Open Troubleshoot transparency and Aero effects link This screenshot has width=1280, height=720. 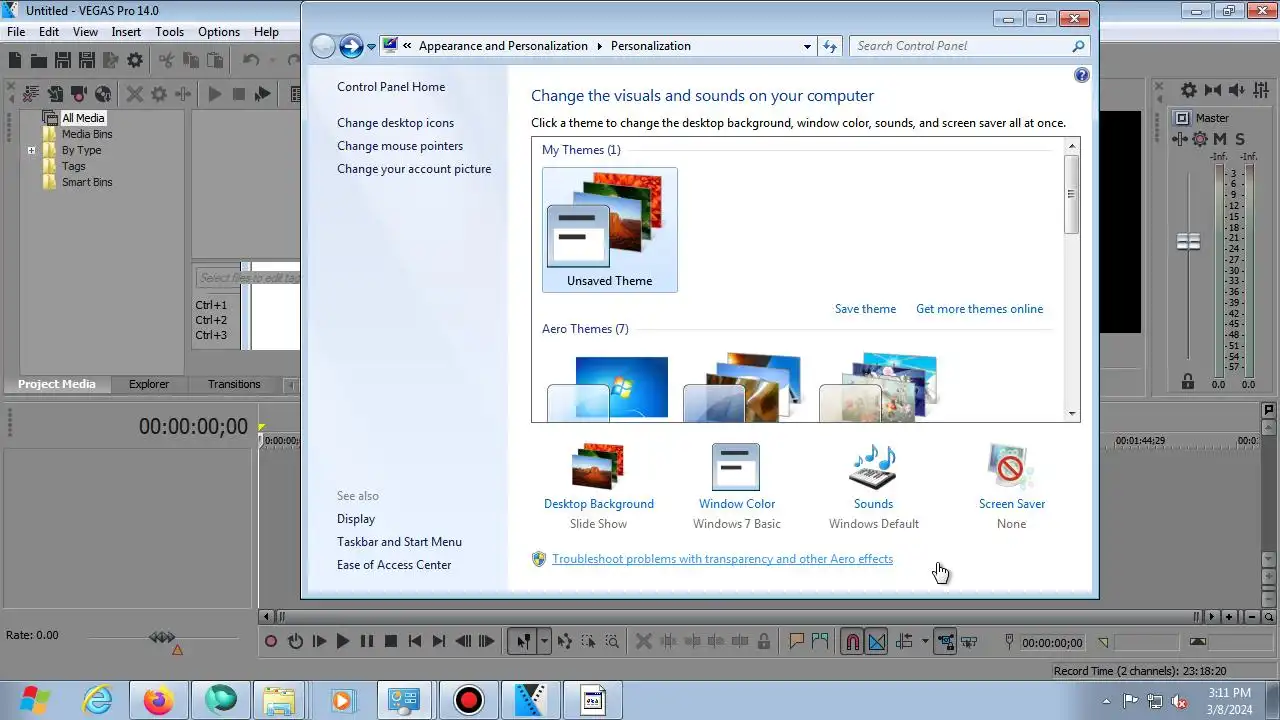pos(722,559)
